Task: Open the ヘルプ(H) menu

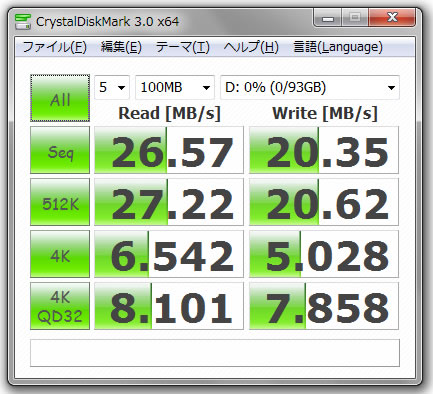Action: pyautogui.click(x=251, y=47)
